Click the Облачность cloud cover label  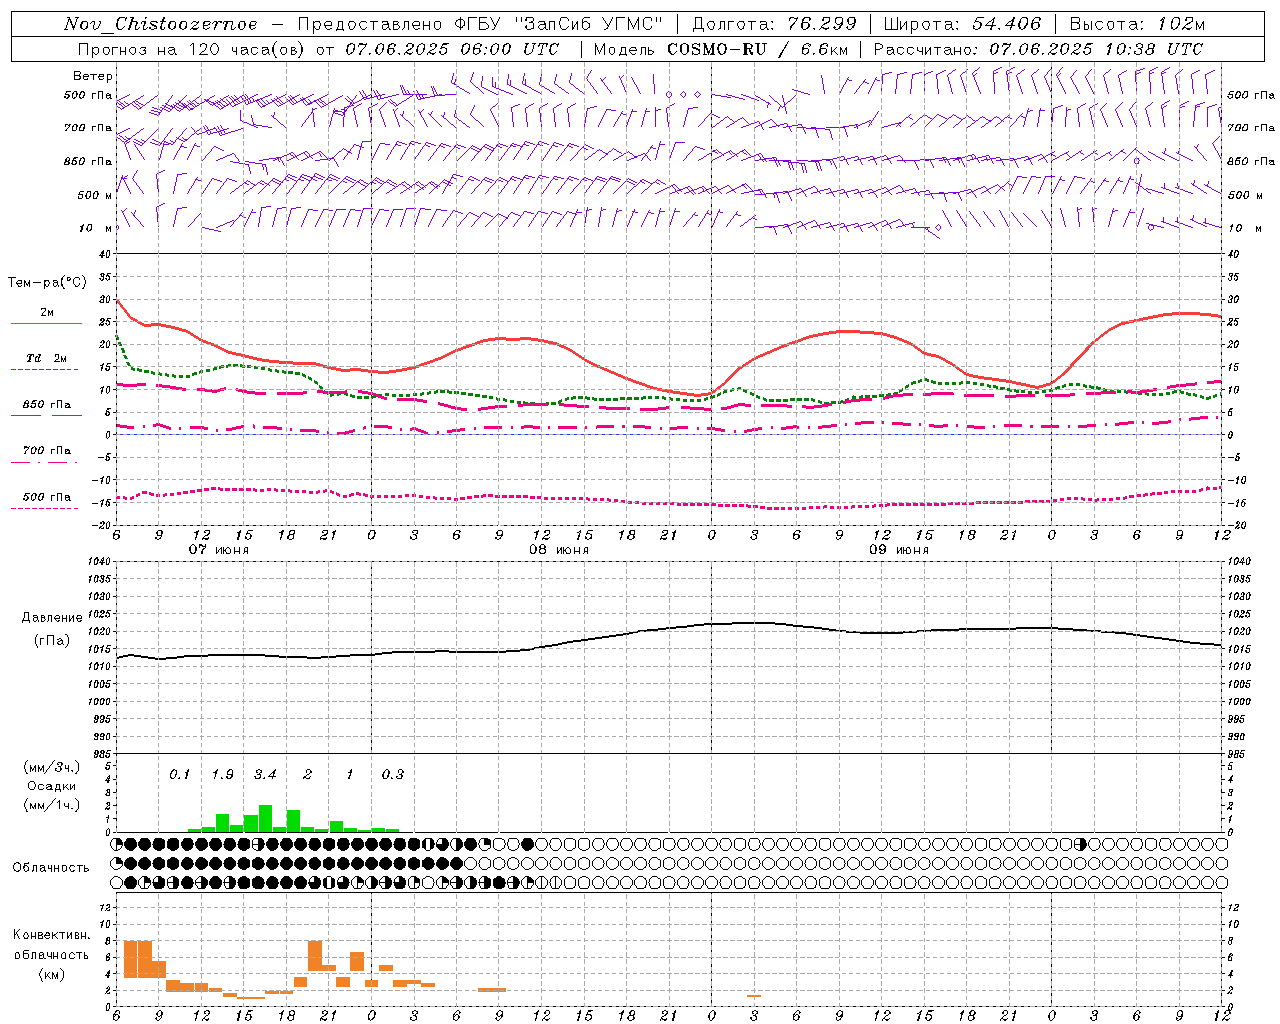[x=51, y=868]
